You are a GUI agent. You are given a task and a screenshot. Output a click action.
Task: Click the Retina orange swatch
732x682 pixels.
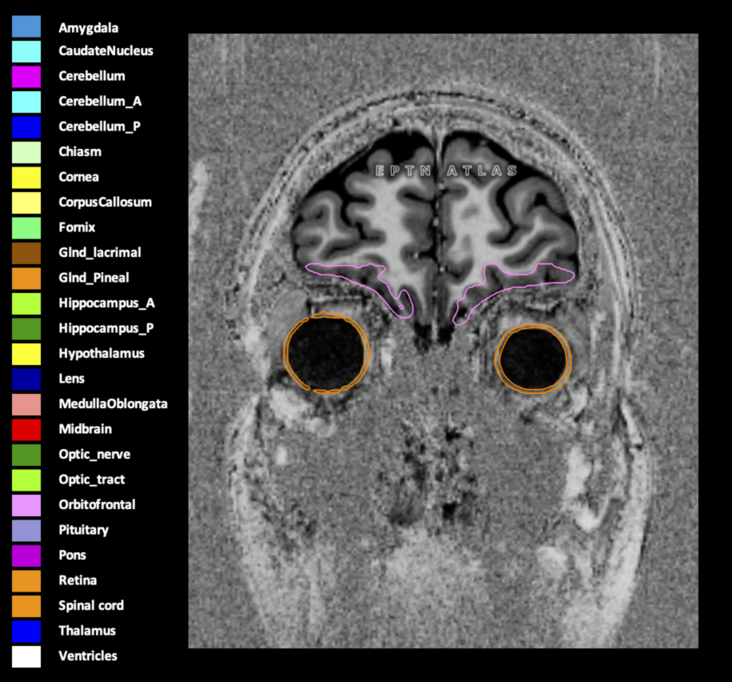26,581
